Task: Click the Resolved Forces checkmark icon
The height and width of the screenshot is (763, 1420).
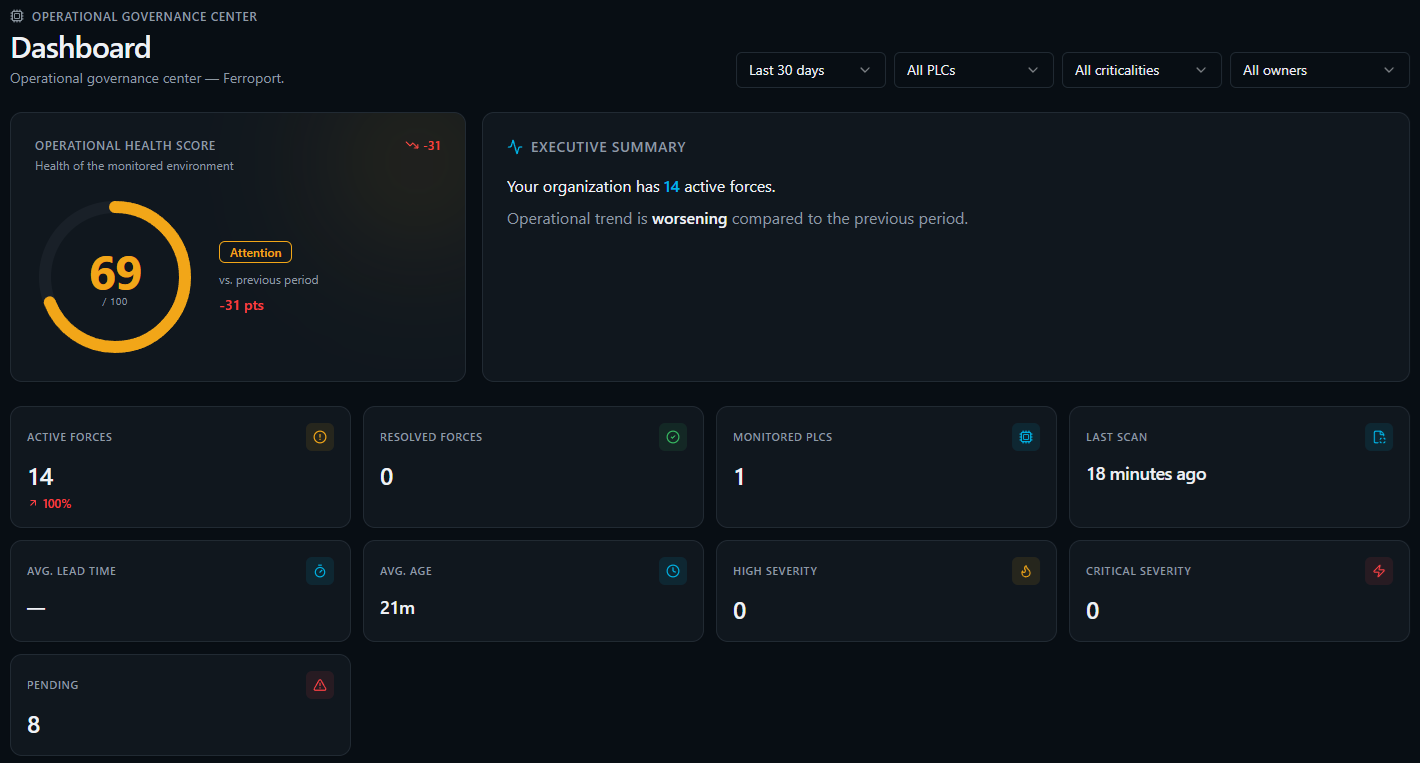Action: 673,437
